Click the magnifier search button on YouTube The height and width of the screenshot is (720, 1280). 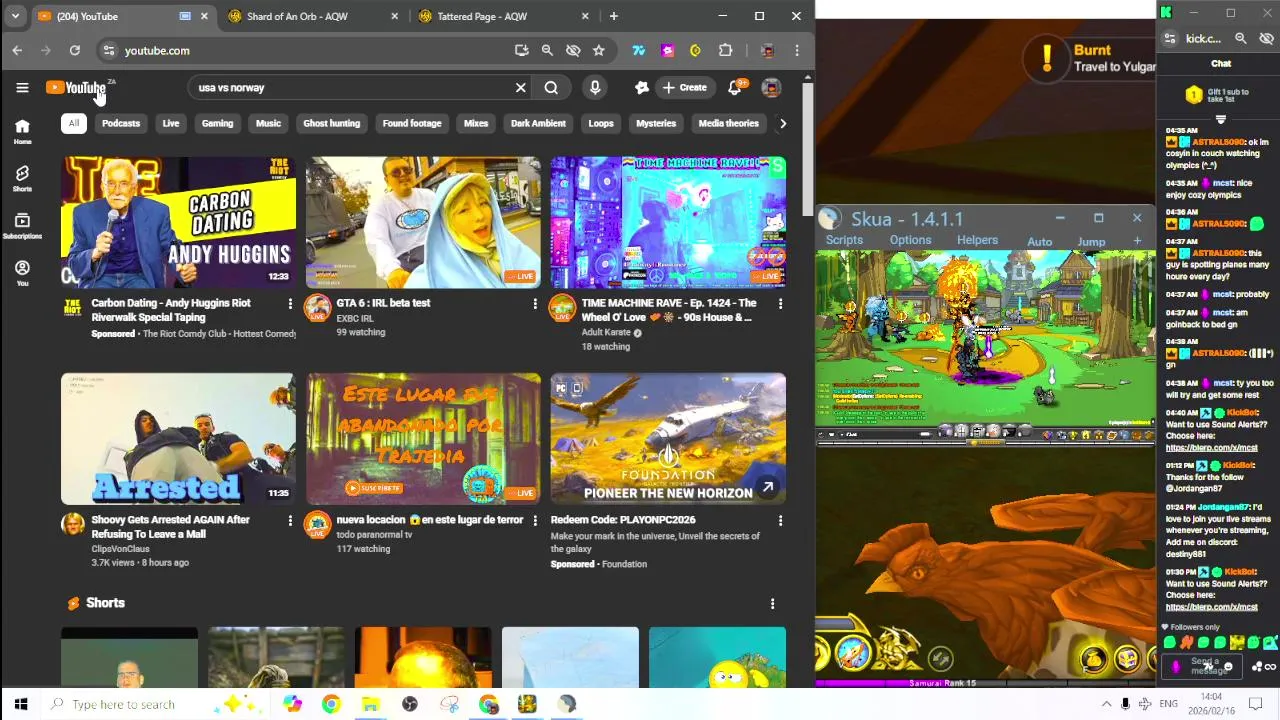(551, 88)
